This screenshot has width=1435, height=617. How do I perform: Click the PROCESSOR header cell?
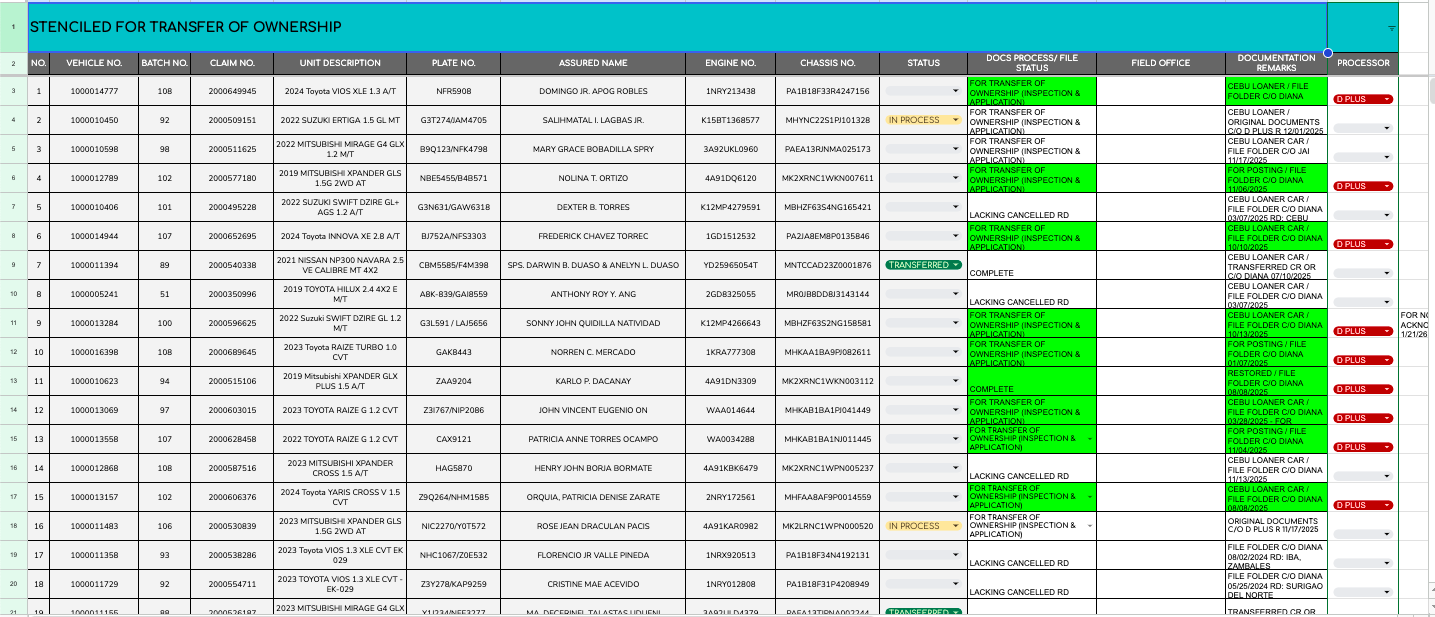pos(1363,63)
